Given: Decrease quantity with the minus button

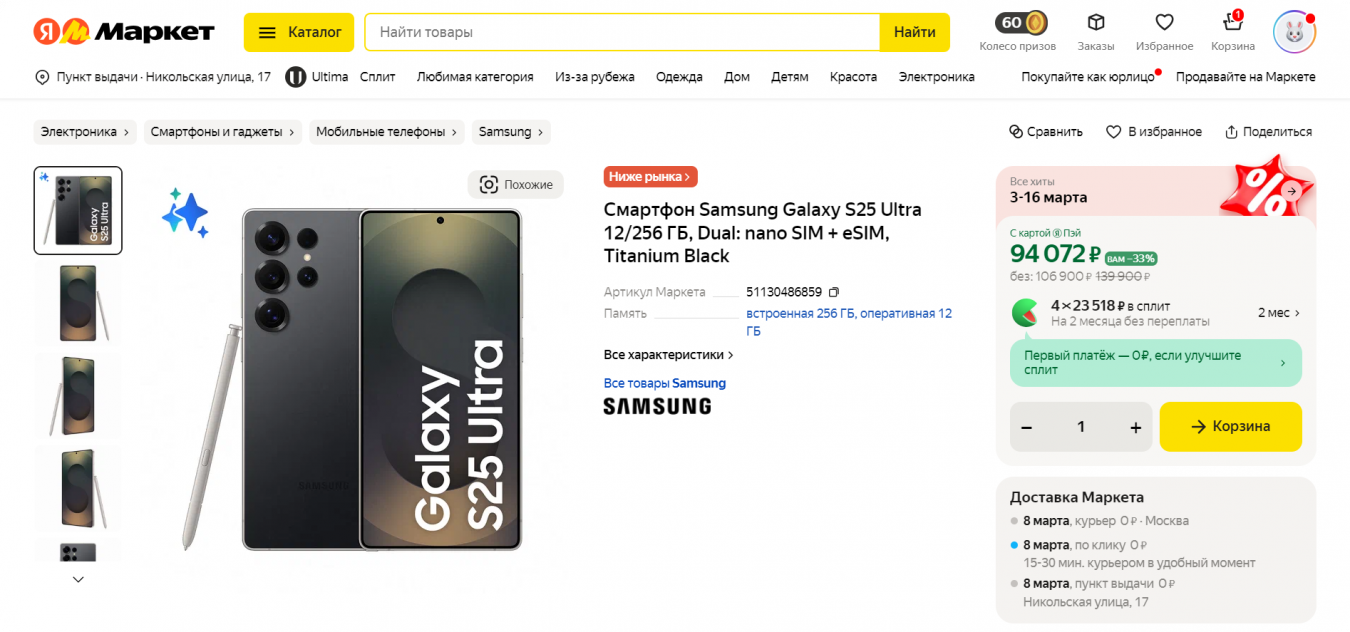Looking at the screenshot, I should pyautogui.click(x=1026, y=427).
